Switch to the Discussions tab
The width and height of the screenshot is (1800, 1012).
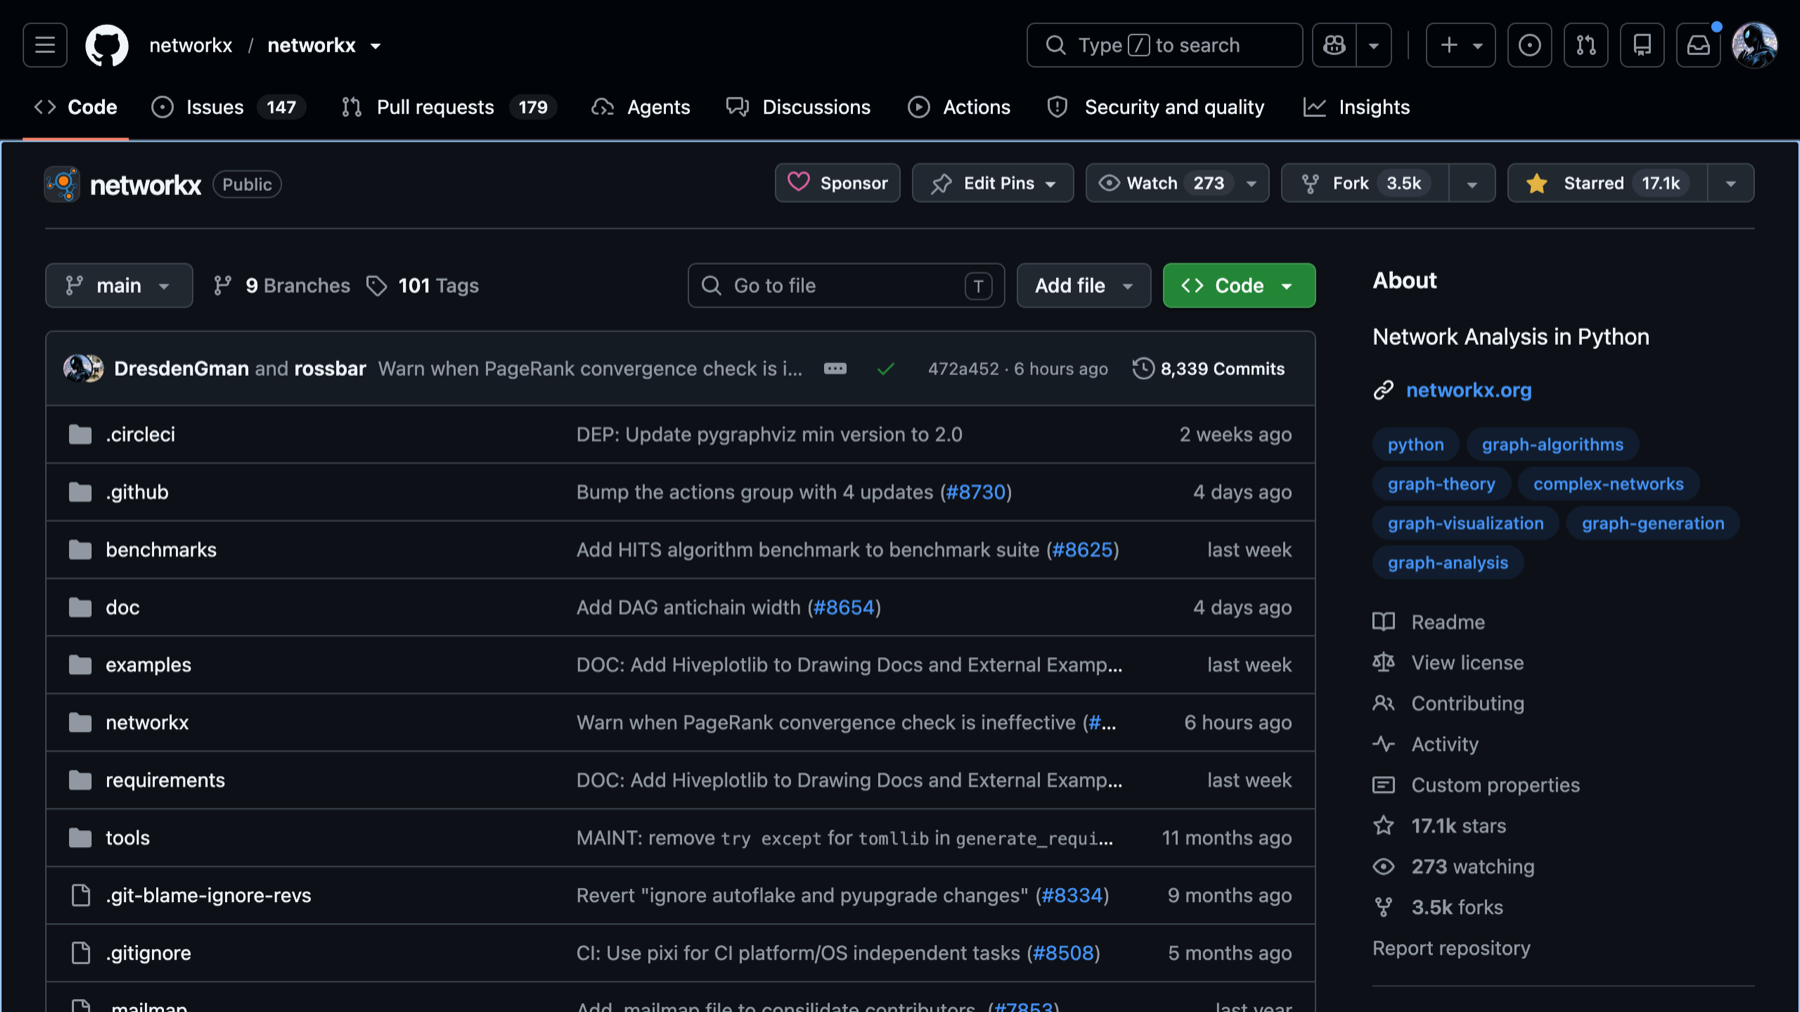pos(799,107)
